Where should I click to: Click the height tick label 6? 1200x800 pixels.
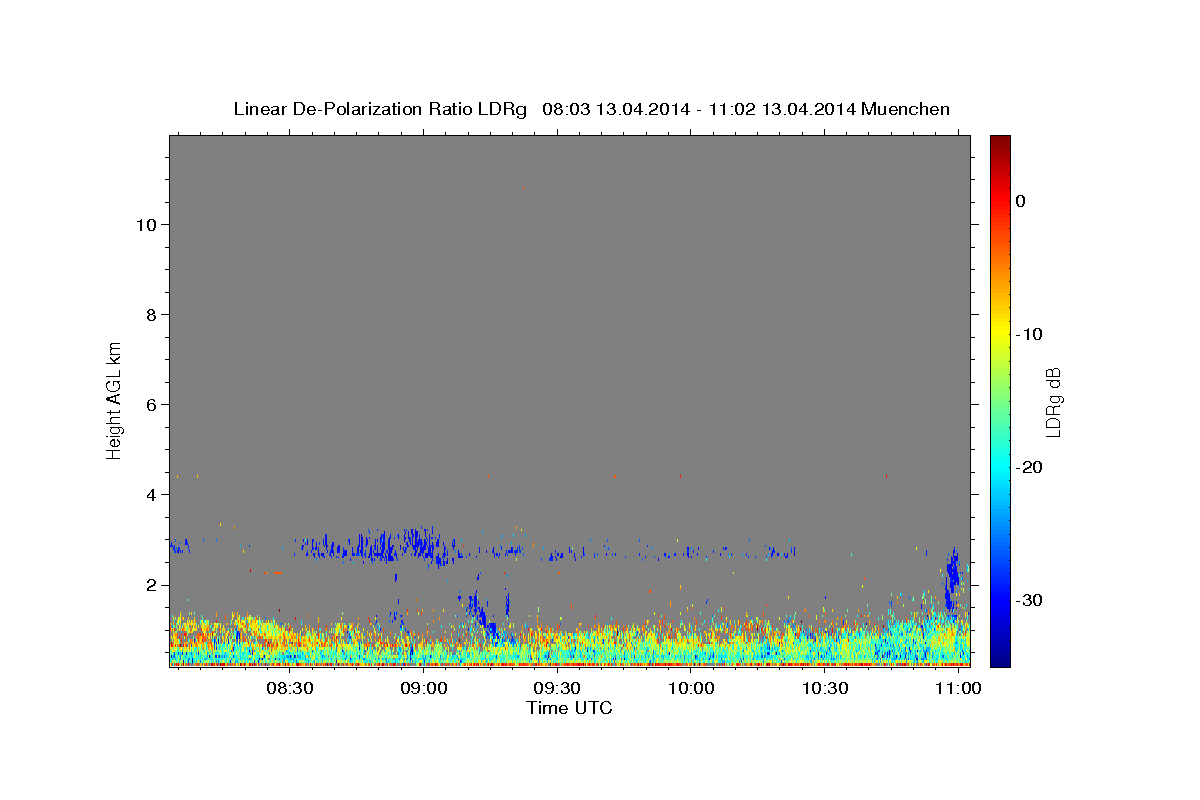(150, 404)
